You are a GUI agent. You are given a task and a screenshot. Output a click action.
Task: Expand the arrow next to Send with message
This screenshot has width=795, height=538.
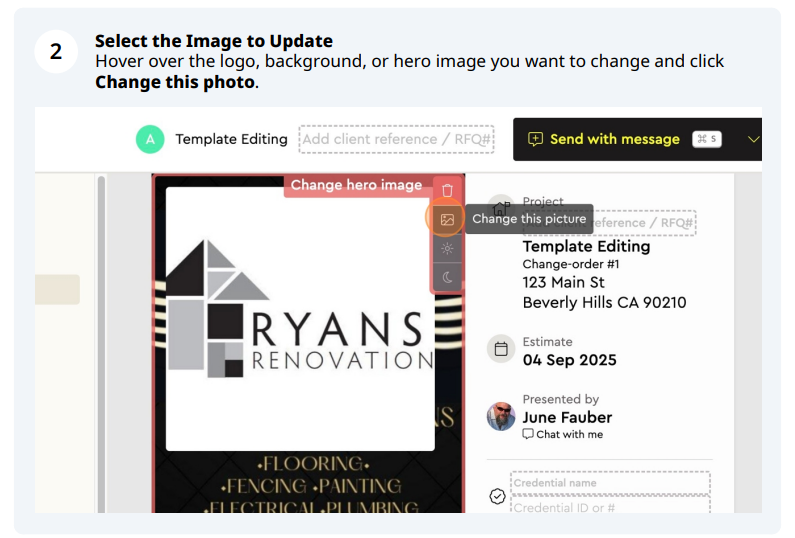tap(753, 139)
